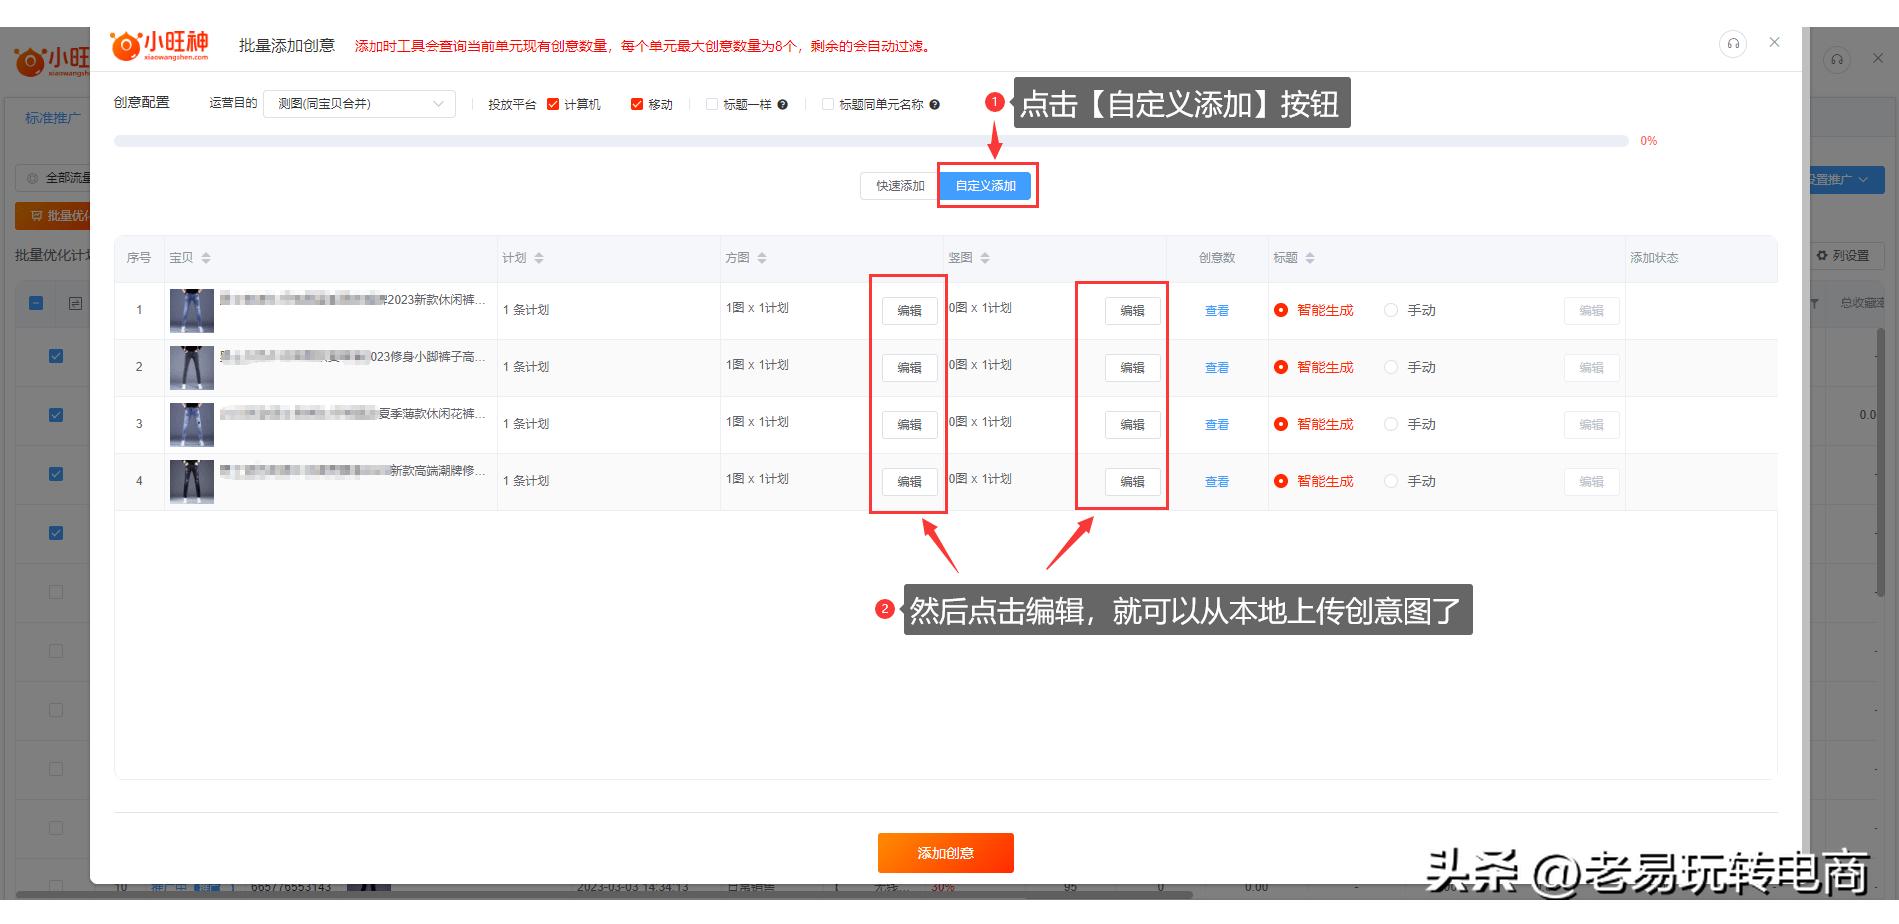Open the 运营目的 dropdown 测图(同宝贝合并)
The width and height of the screenshot is (1899, 924).
coord(358,103)
